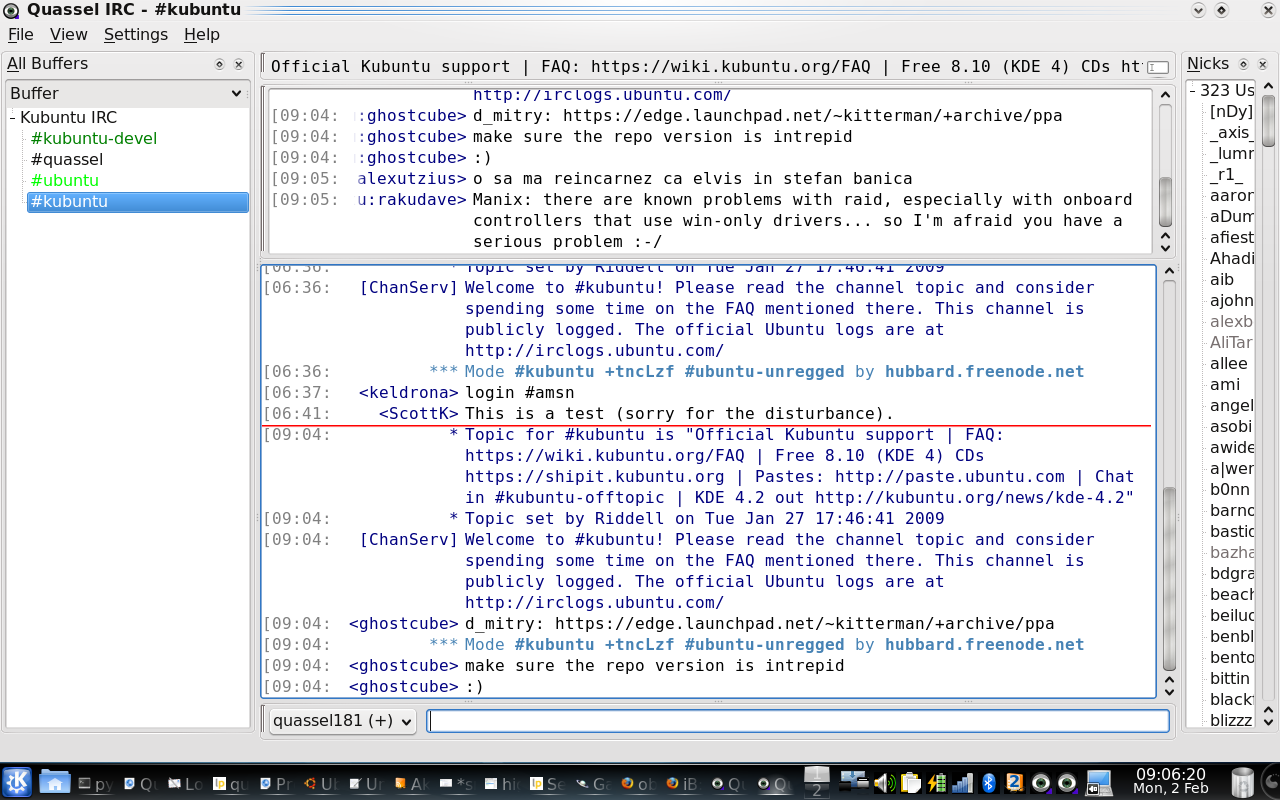Screen dimensions: 1280x800
Task: Open the Settings menu
Action: coord(136,34)
